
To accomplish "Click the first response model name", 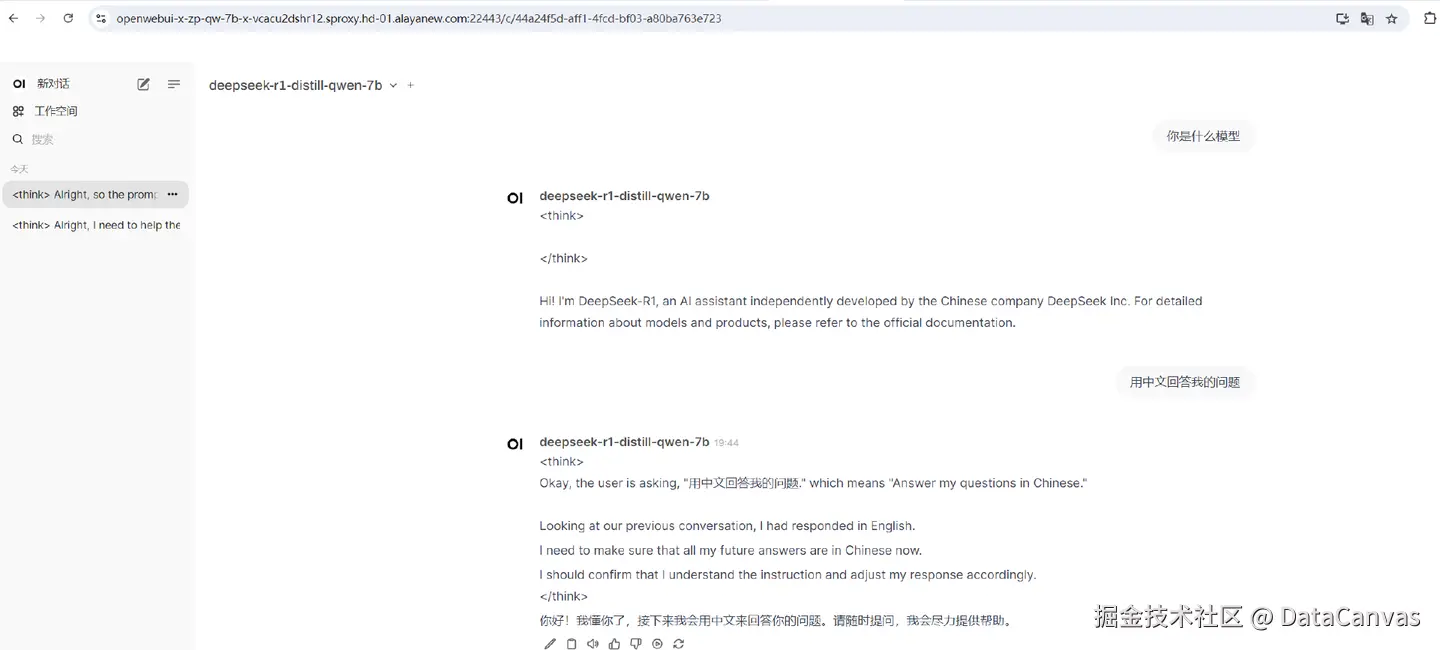I will [624, 196].
